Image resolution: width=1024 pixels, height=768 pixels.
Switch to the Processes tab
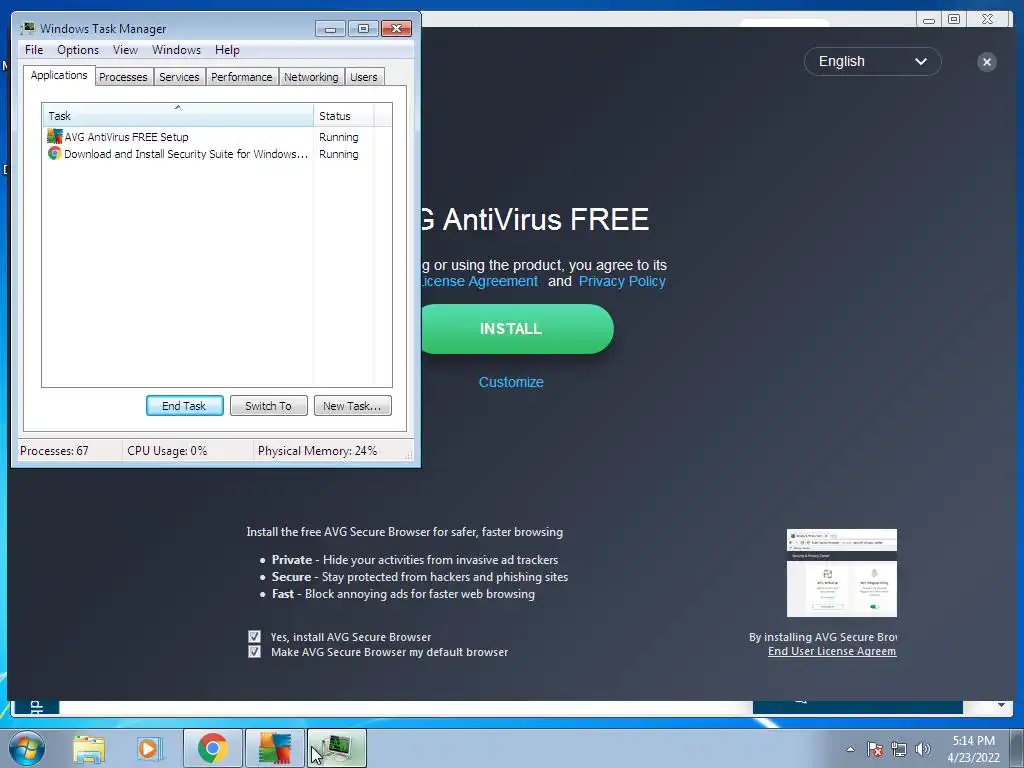123,77
